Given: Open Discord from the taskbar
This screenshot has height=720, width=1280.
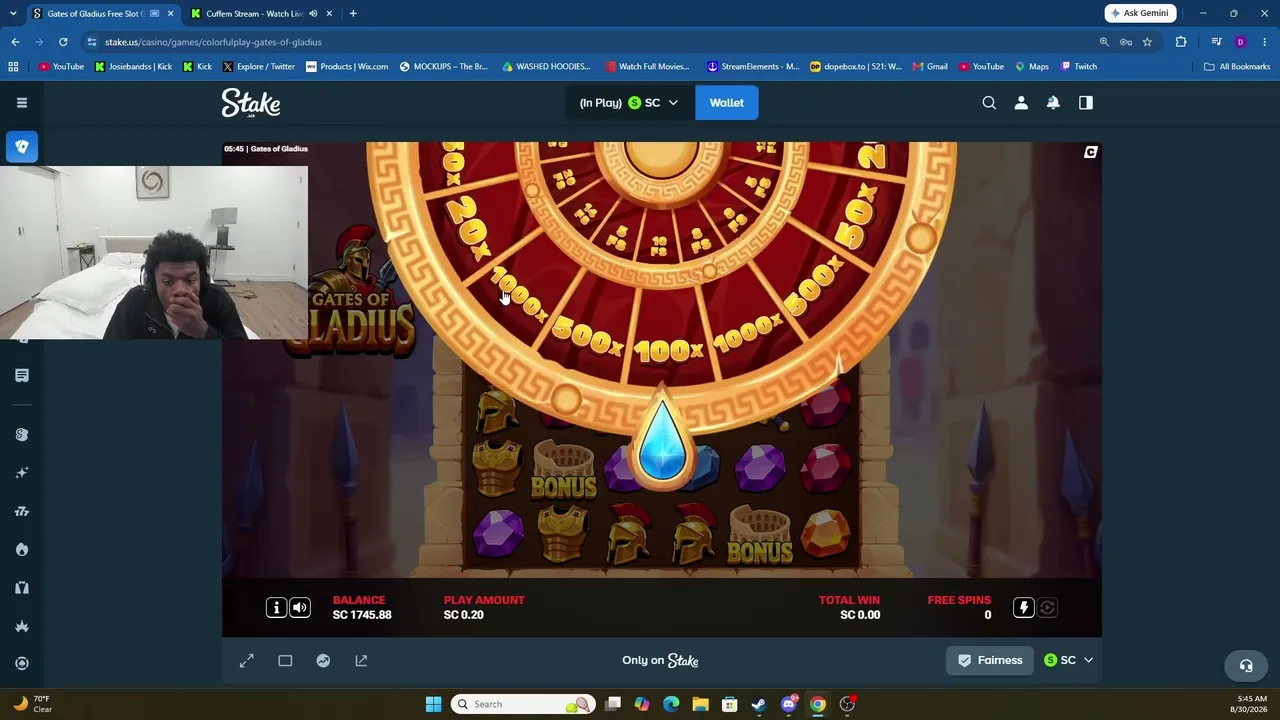Looking at the screenshot, I should click(789, 704).
